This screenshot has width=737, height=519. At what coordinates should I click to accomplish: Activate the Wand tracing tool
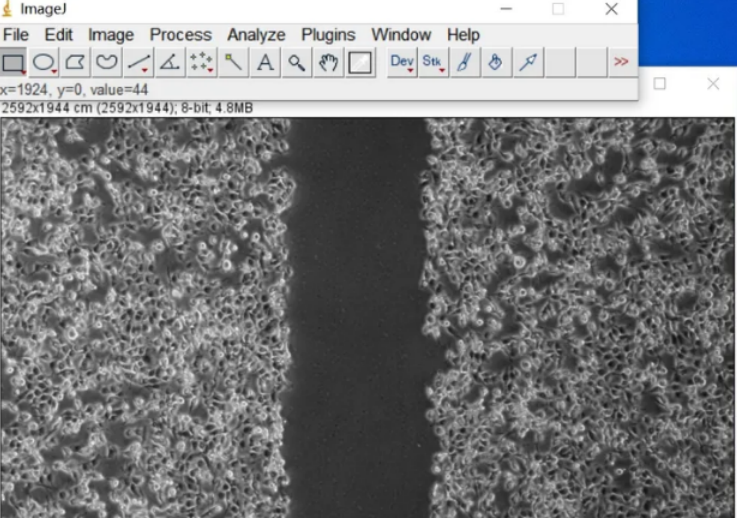(x=233, y=63)
